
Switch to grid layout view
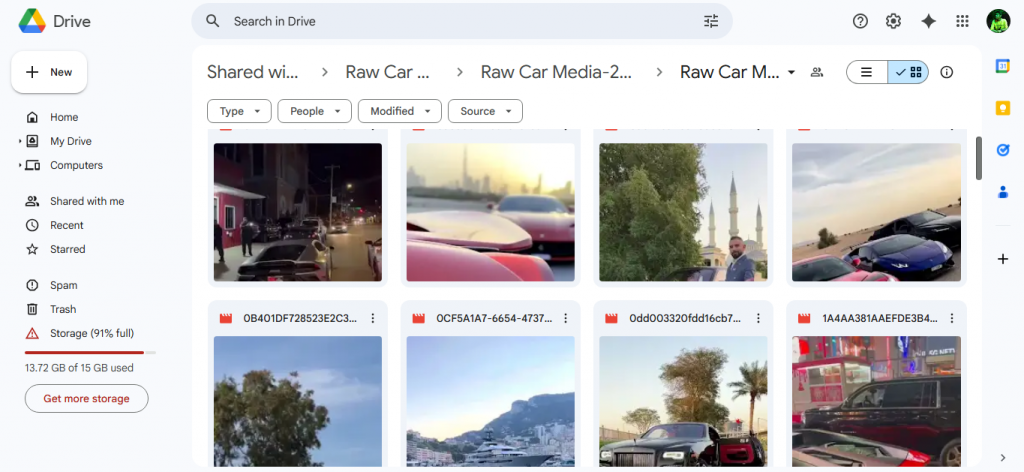tap(909, 72)
